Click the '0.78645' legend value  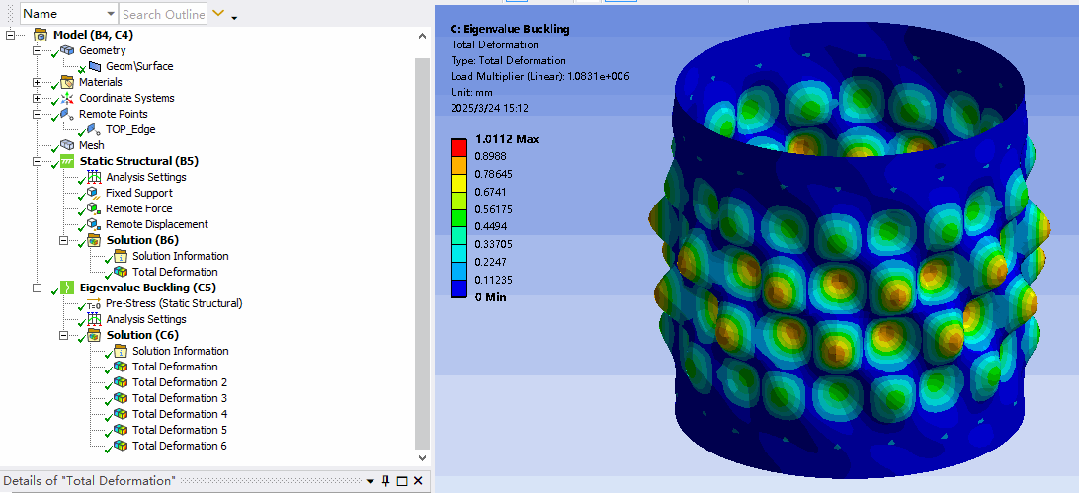(493, 174)
